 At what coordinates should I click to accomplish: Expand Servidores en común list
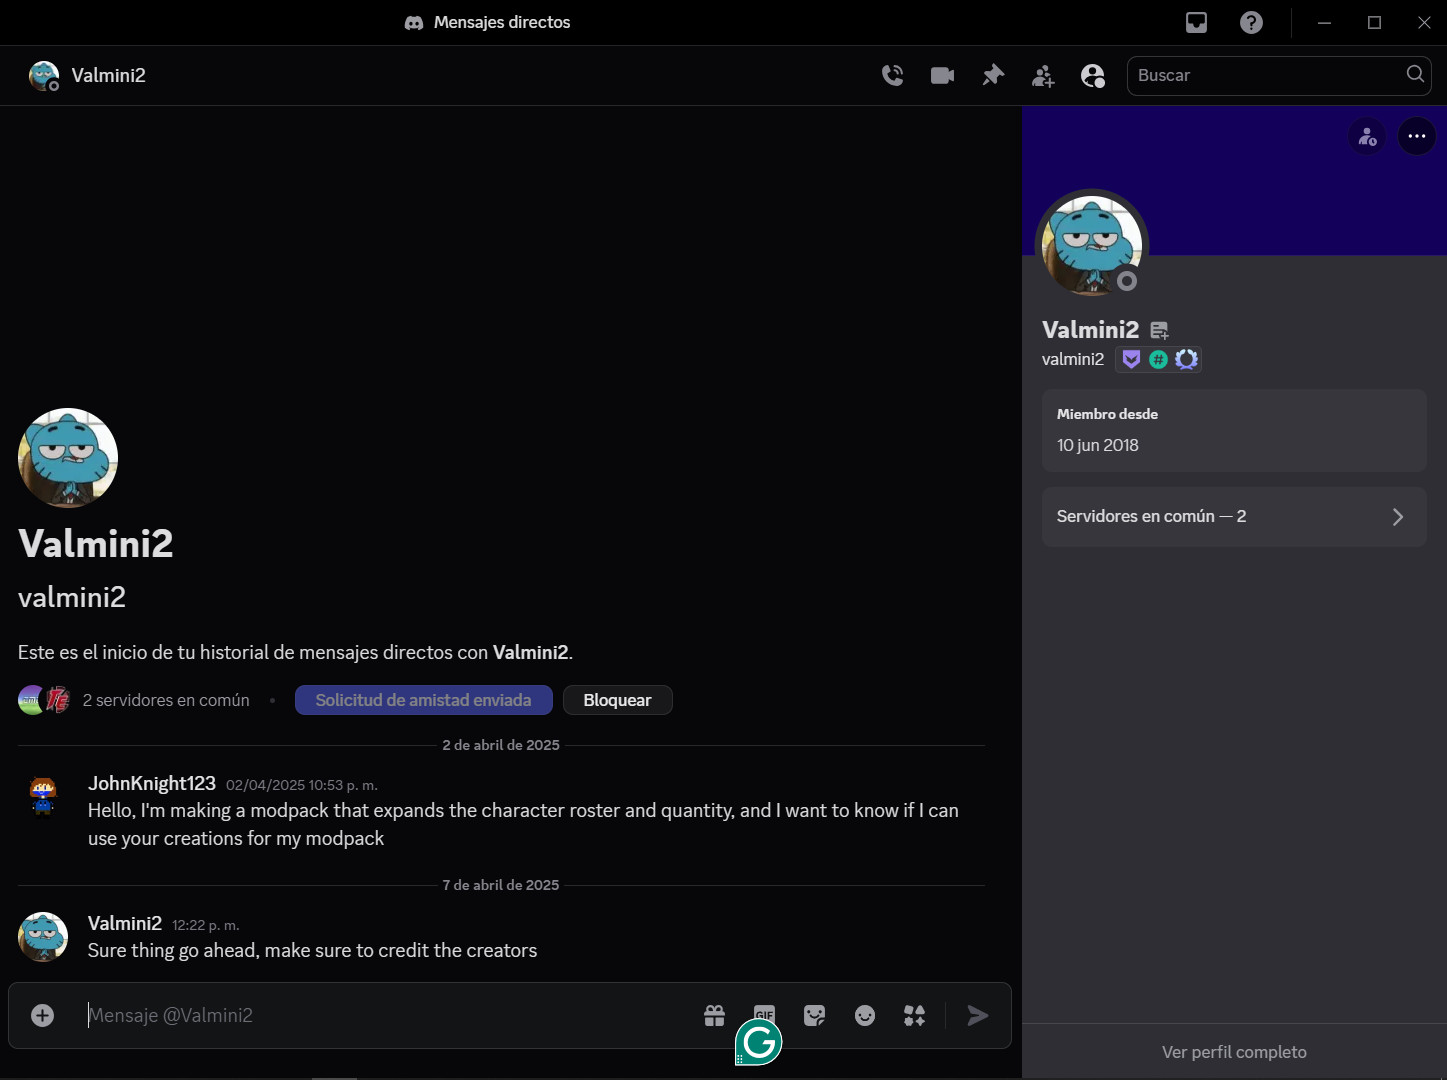pos(1233,516)
